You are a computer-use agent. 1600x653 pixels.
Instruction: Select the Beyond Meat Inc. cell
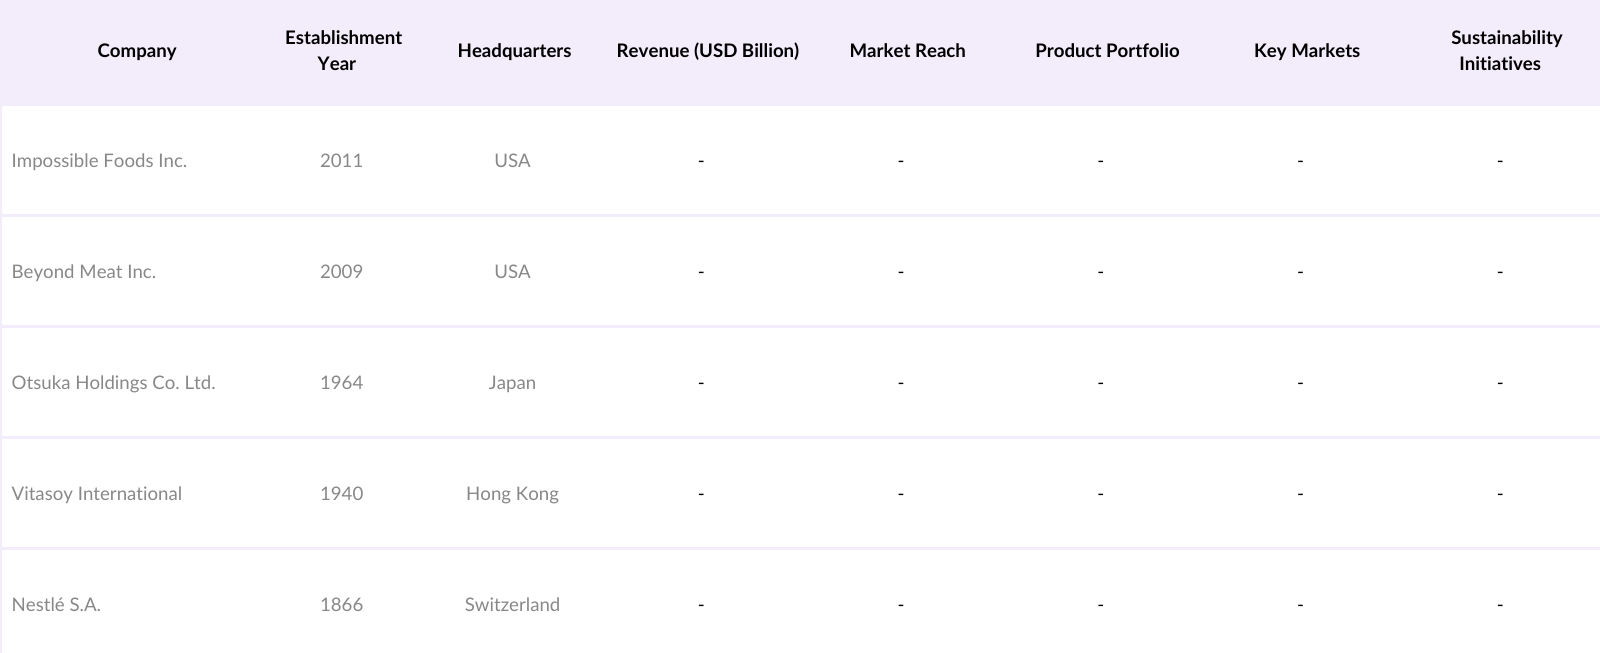point(84,272)
